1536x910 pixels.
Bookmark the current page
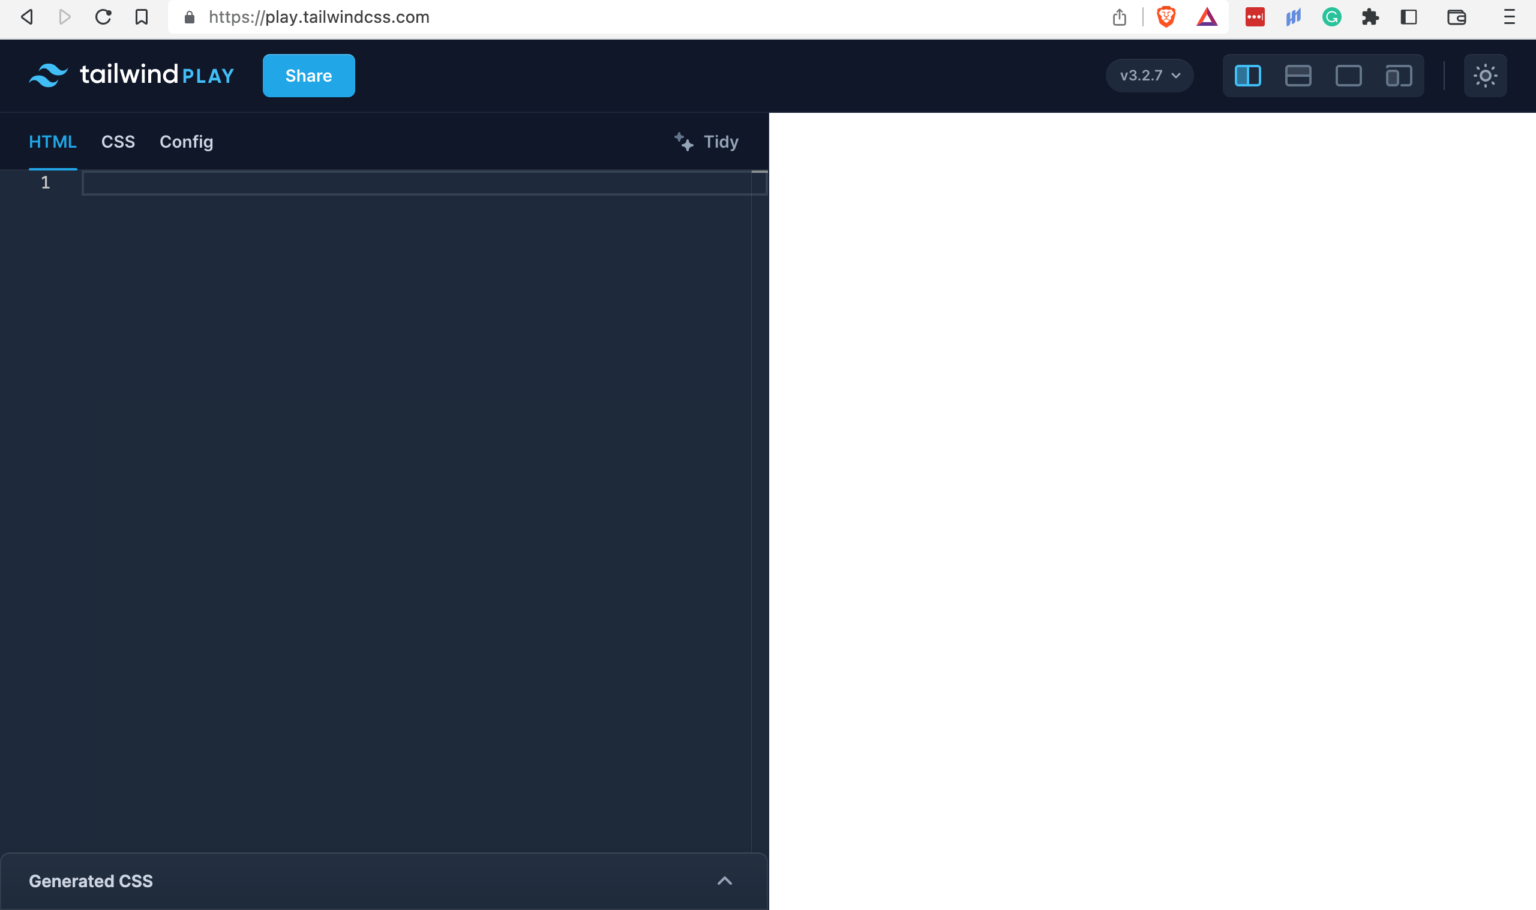pyautogui.click(x=141, y=17)
